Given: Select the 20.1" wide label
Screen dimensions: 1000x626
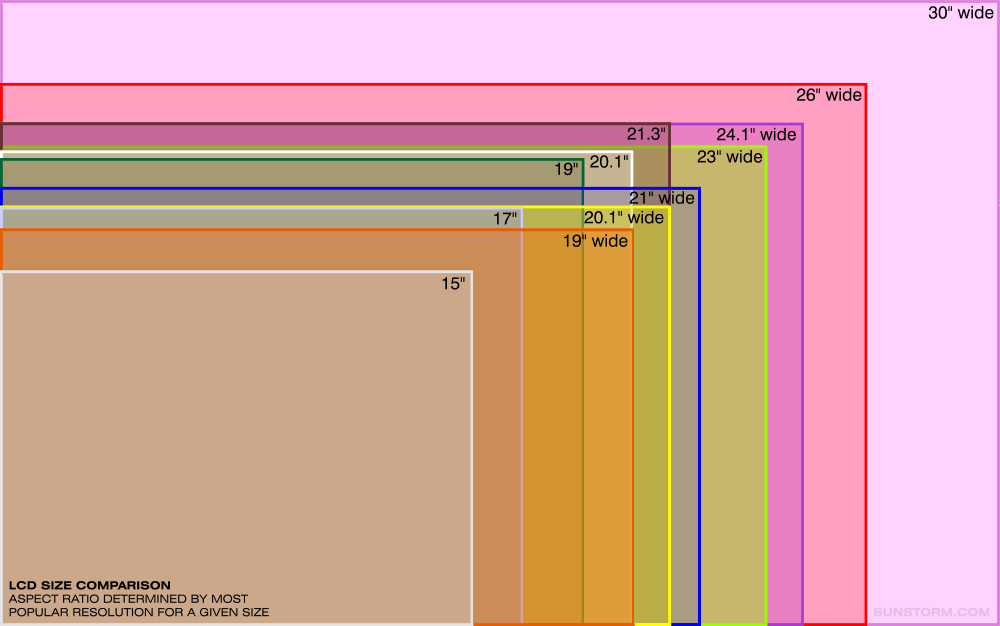Looking at the screenshot, I should [623, 218].
